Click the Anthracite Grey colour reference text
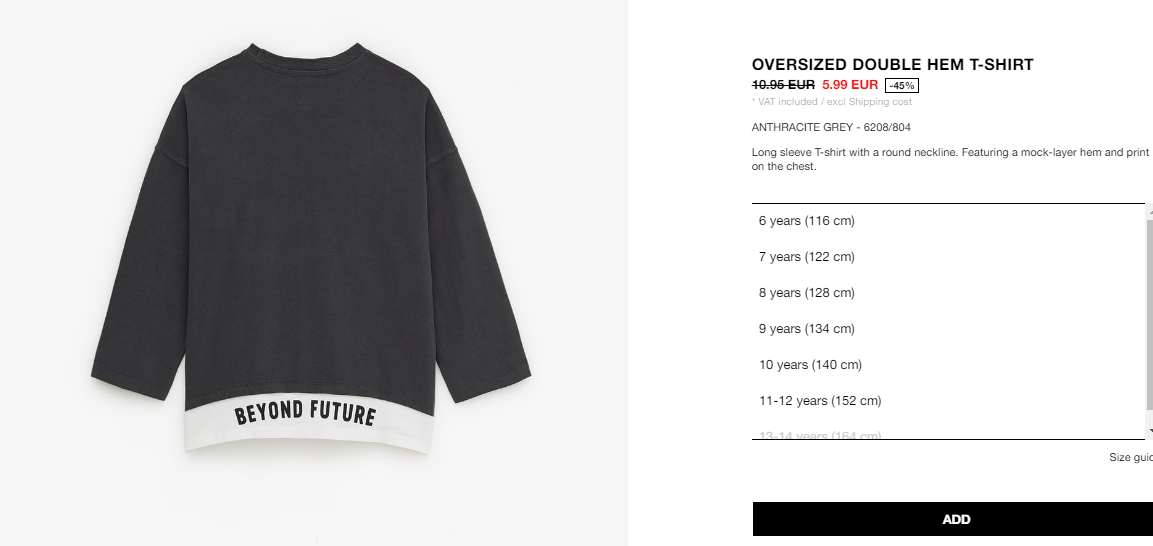The width and height of the screenshot is (1153, 546). 831,127
